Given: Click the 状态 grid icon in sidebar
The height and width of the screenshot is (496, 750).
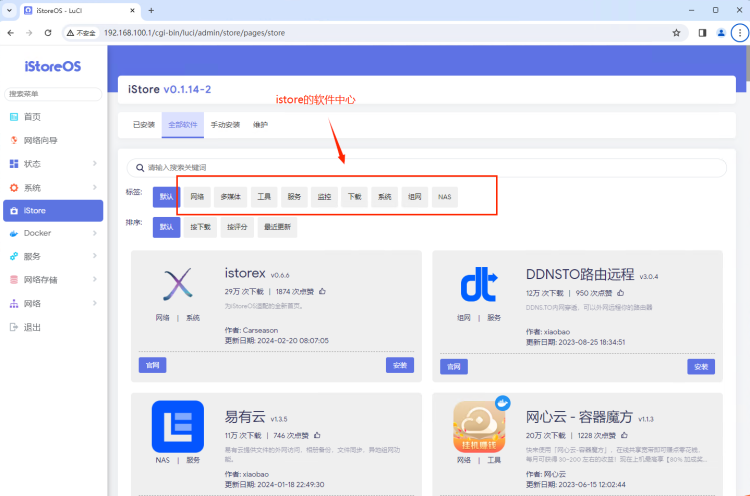Looking at the screenshot, I should point(14,164).
